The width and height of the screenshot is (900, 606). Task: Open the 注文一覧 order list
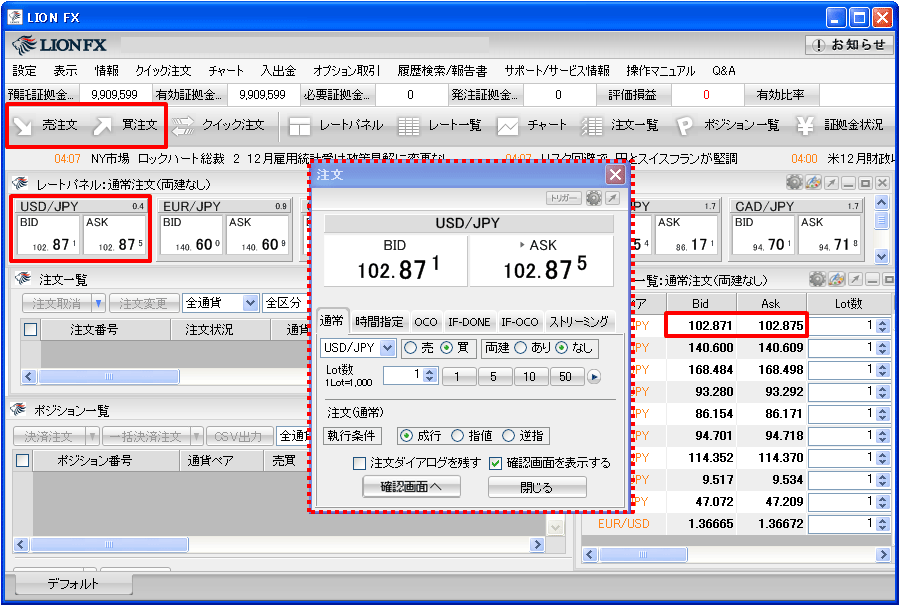click(x=619, y=125)
